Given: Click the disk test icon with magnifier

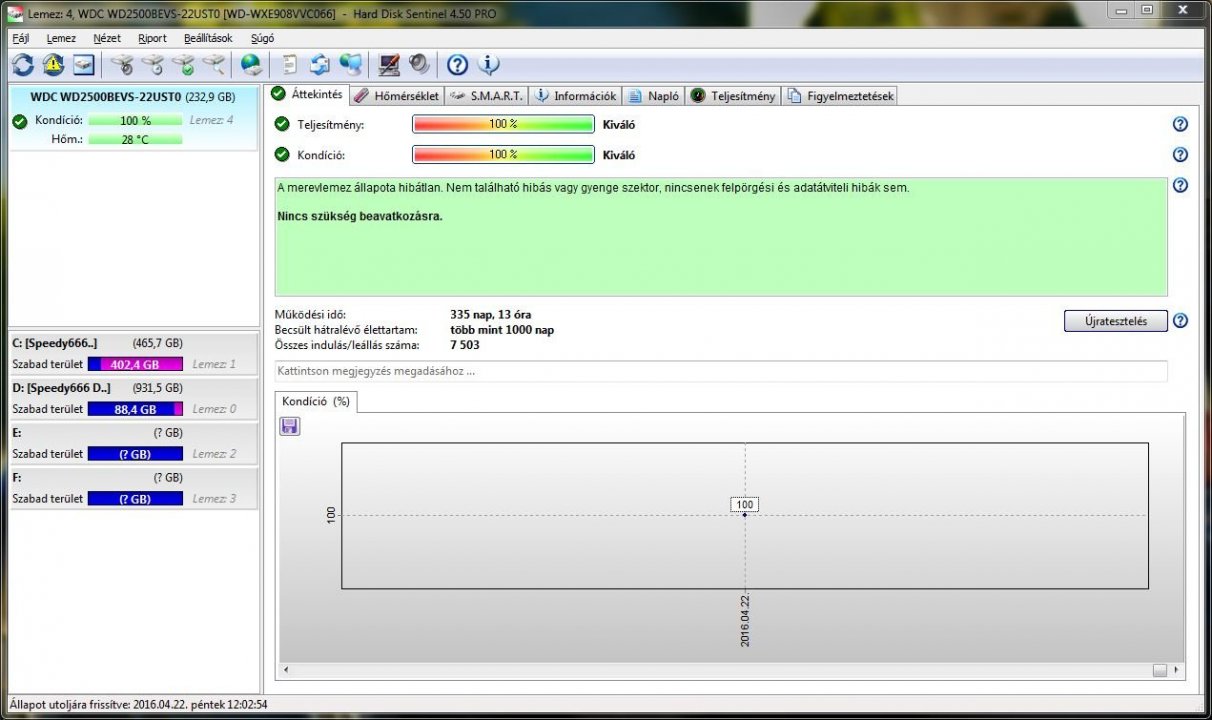Looking at the screenshot, I should [x=213, y=65].
